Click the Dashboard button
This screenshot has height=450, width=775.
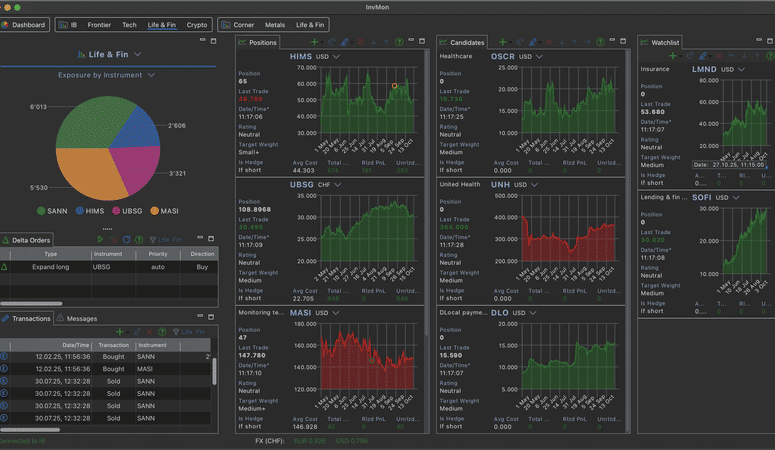[x=25, y=24]
